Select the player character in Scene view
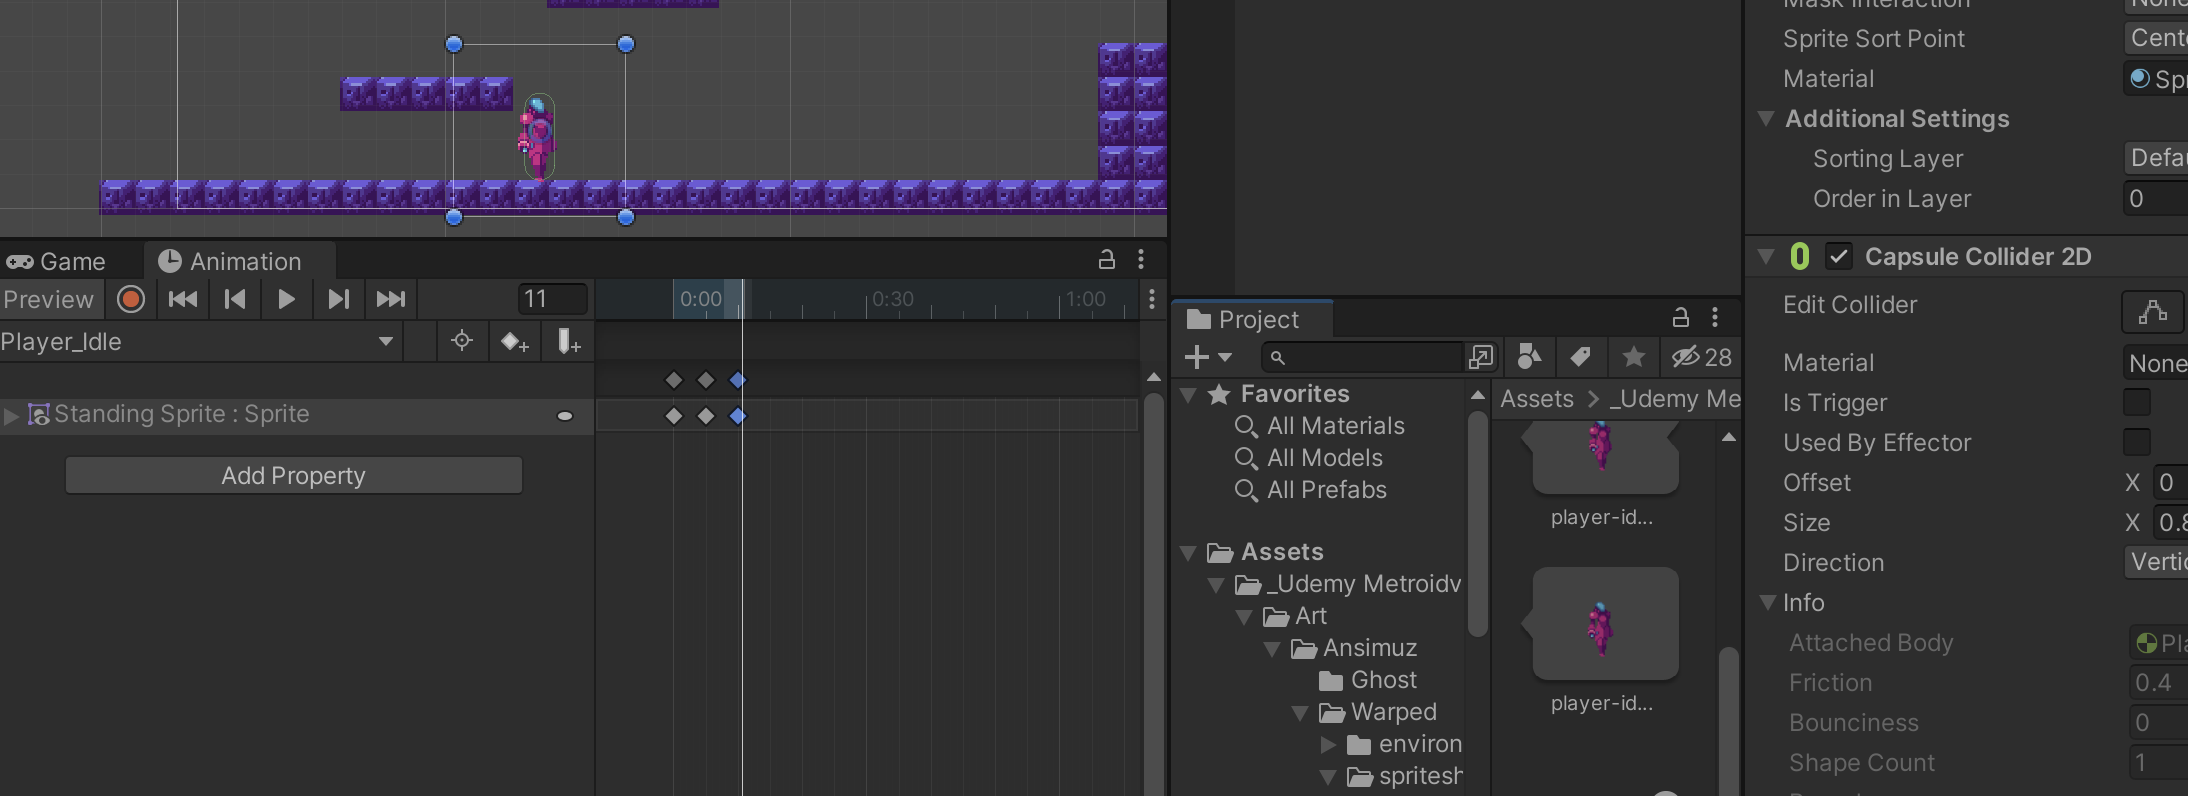This screenshot has height=796, width=2188. [538, 139]
